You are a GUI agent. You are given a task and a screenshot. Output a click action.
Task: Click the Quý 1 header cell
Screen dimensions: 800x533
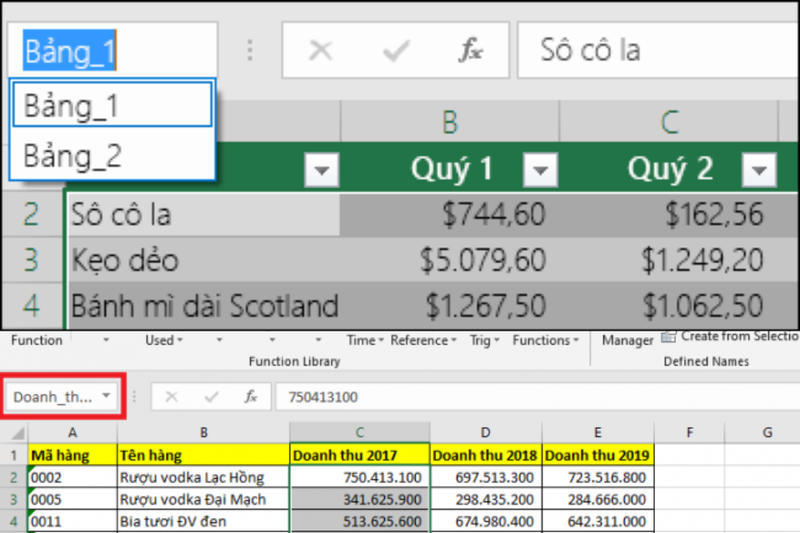point(450,169)
